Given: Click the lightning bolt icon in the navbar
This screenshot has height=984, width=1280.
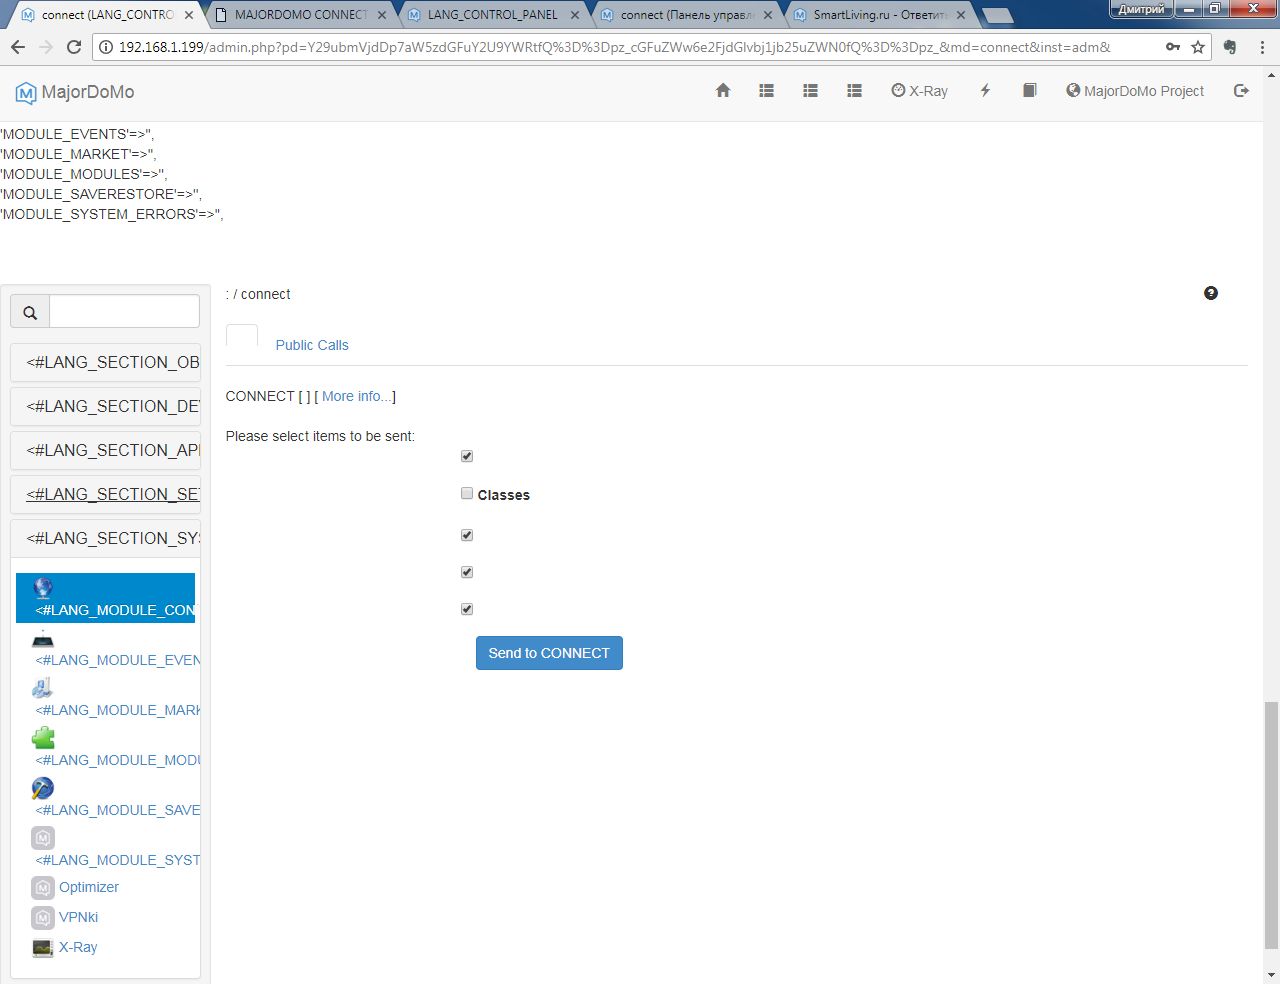Looking at the screenshot, I should [x=985, y=91].
